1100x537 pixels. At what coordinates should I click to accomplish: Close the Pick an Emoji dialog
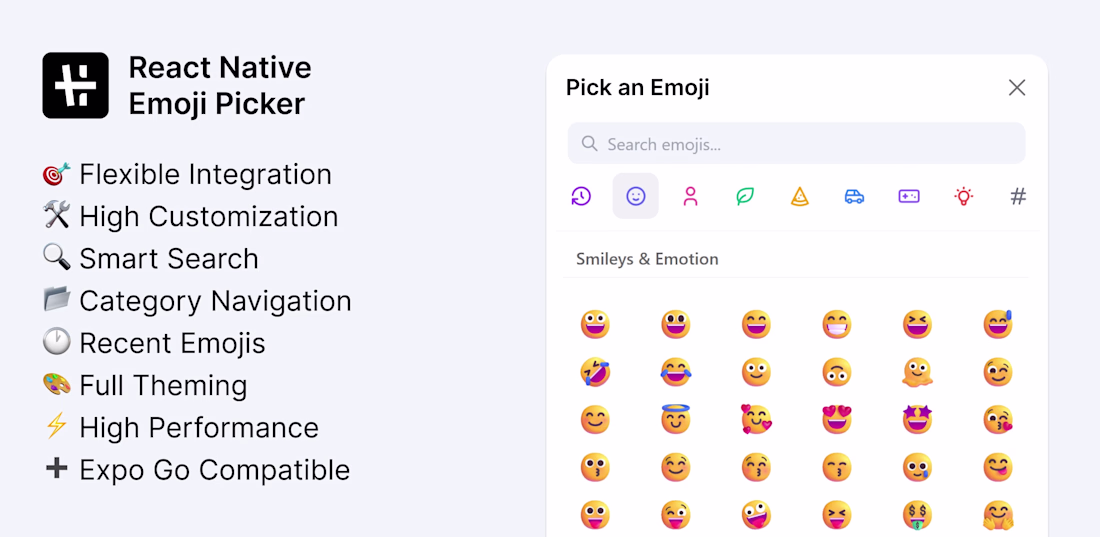(1017, 88)
